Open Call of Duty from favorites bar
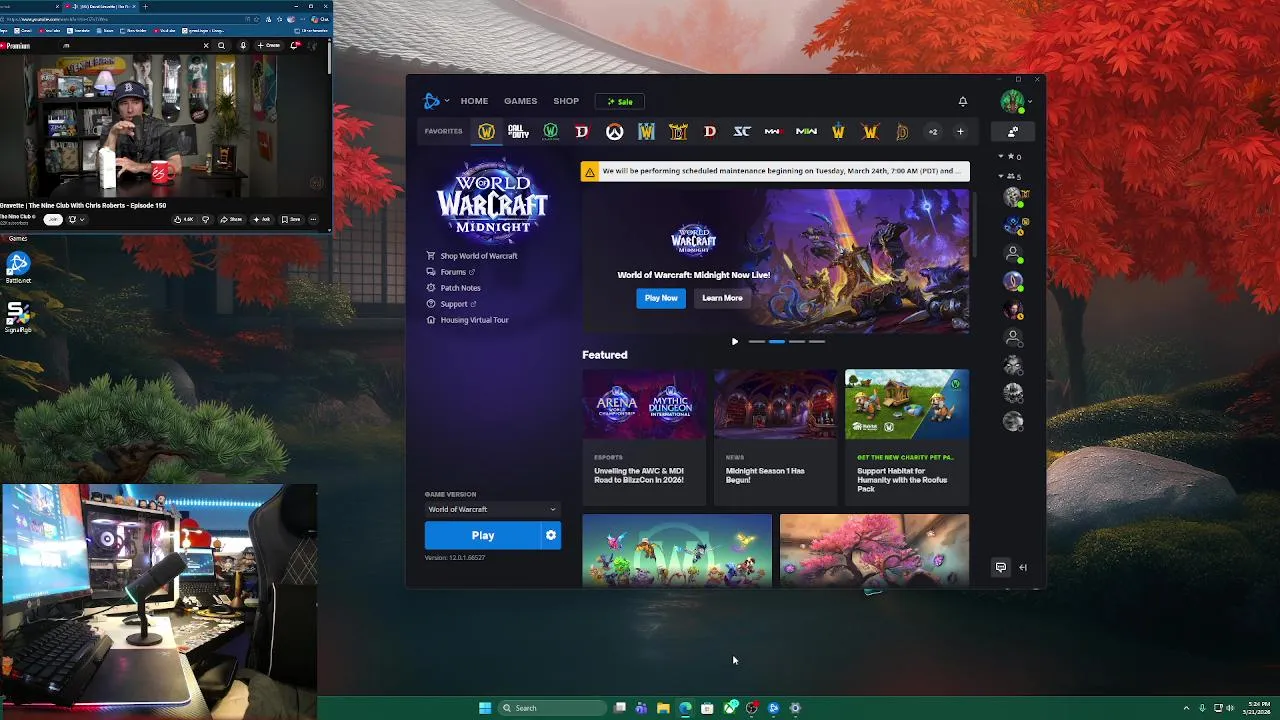 [x=518, y=132]
